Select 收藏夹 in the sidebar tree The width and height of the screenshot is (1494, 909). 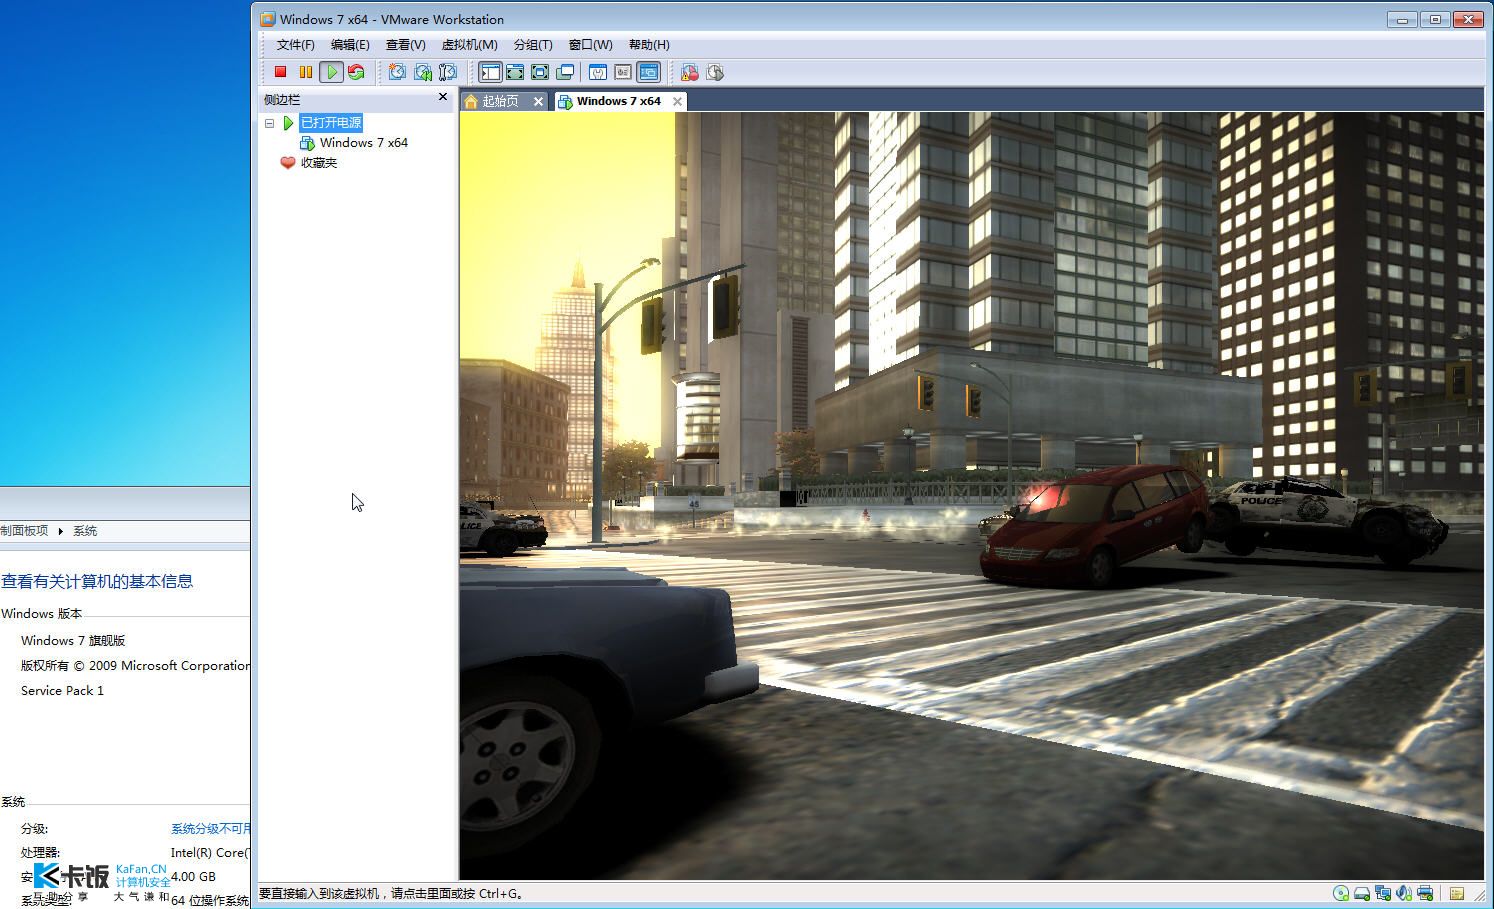[x=319, y=163]
